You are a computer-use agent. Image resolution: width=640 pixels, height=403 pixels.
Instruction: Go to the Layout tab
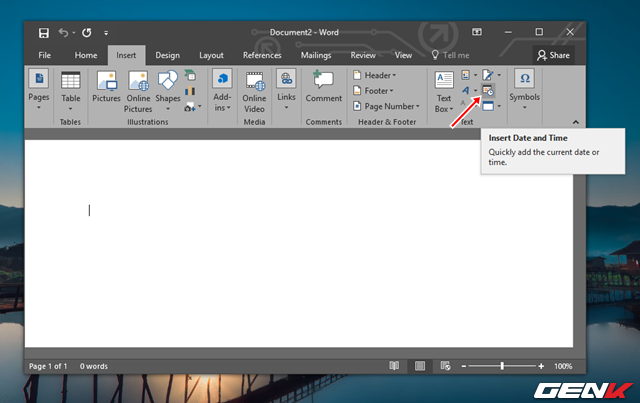coord(211,55)
